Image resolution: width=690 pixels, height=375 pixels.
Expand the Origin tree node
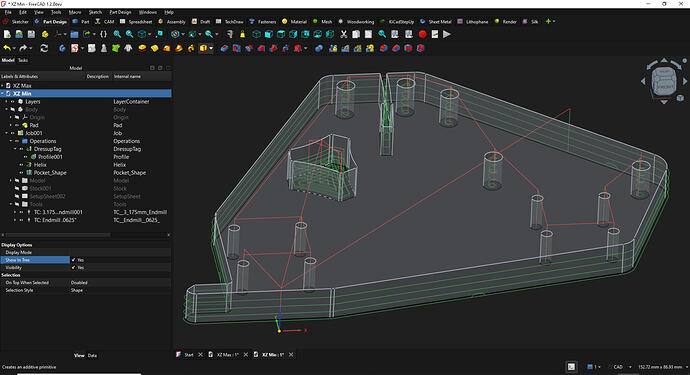[x=11, y=118]
